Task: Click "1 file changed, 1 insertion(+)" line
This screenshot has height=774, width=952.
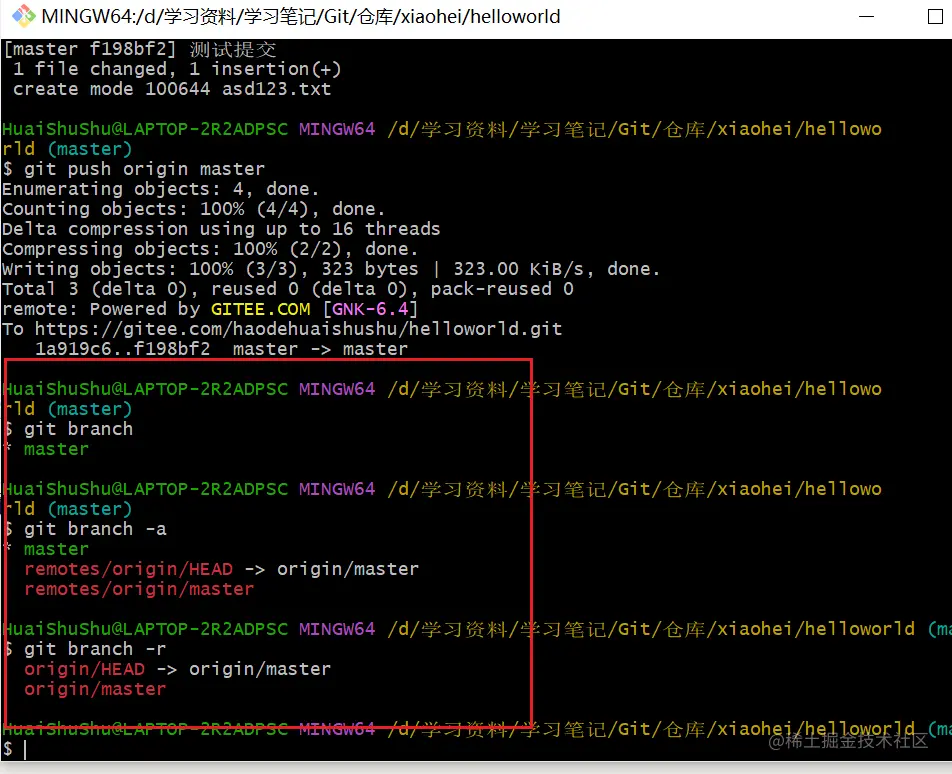Action: click(177, 69)
